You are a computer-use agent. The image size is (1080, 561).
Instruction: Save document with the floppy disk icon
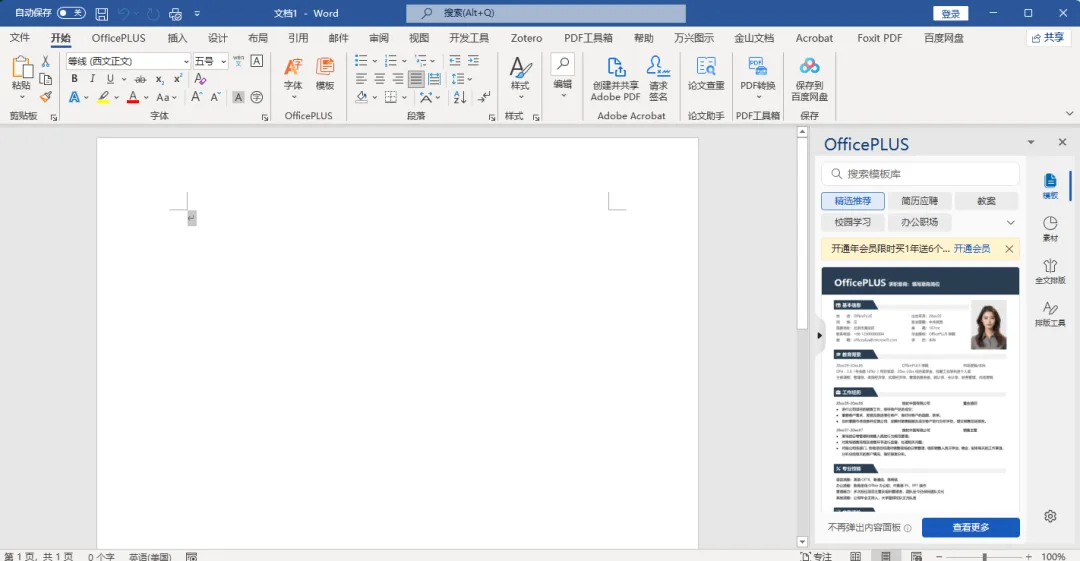[101, 13]
